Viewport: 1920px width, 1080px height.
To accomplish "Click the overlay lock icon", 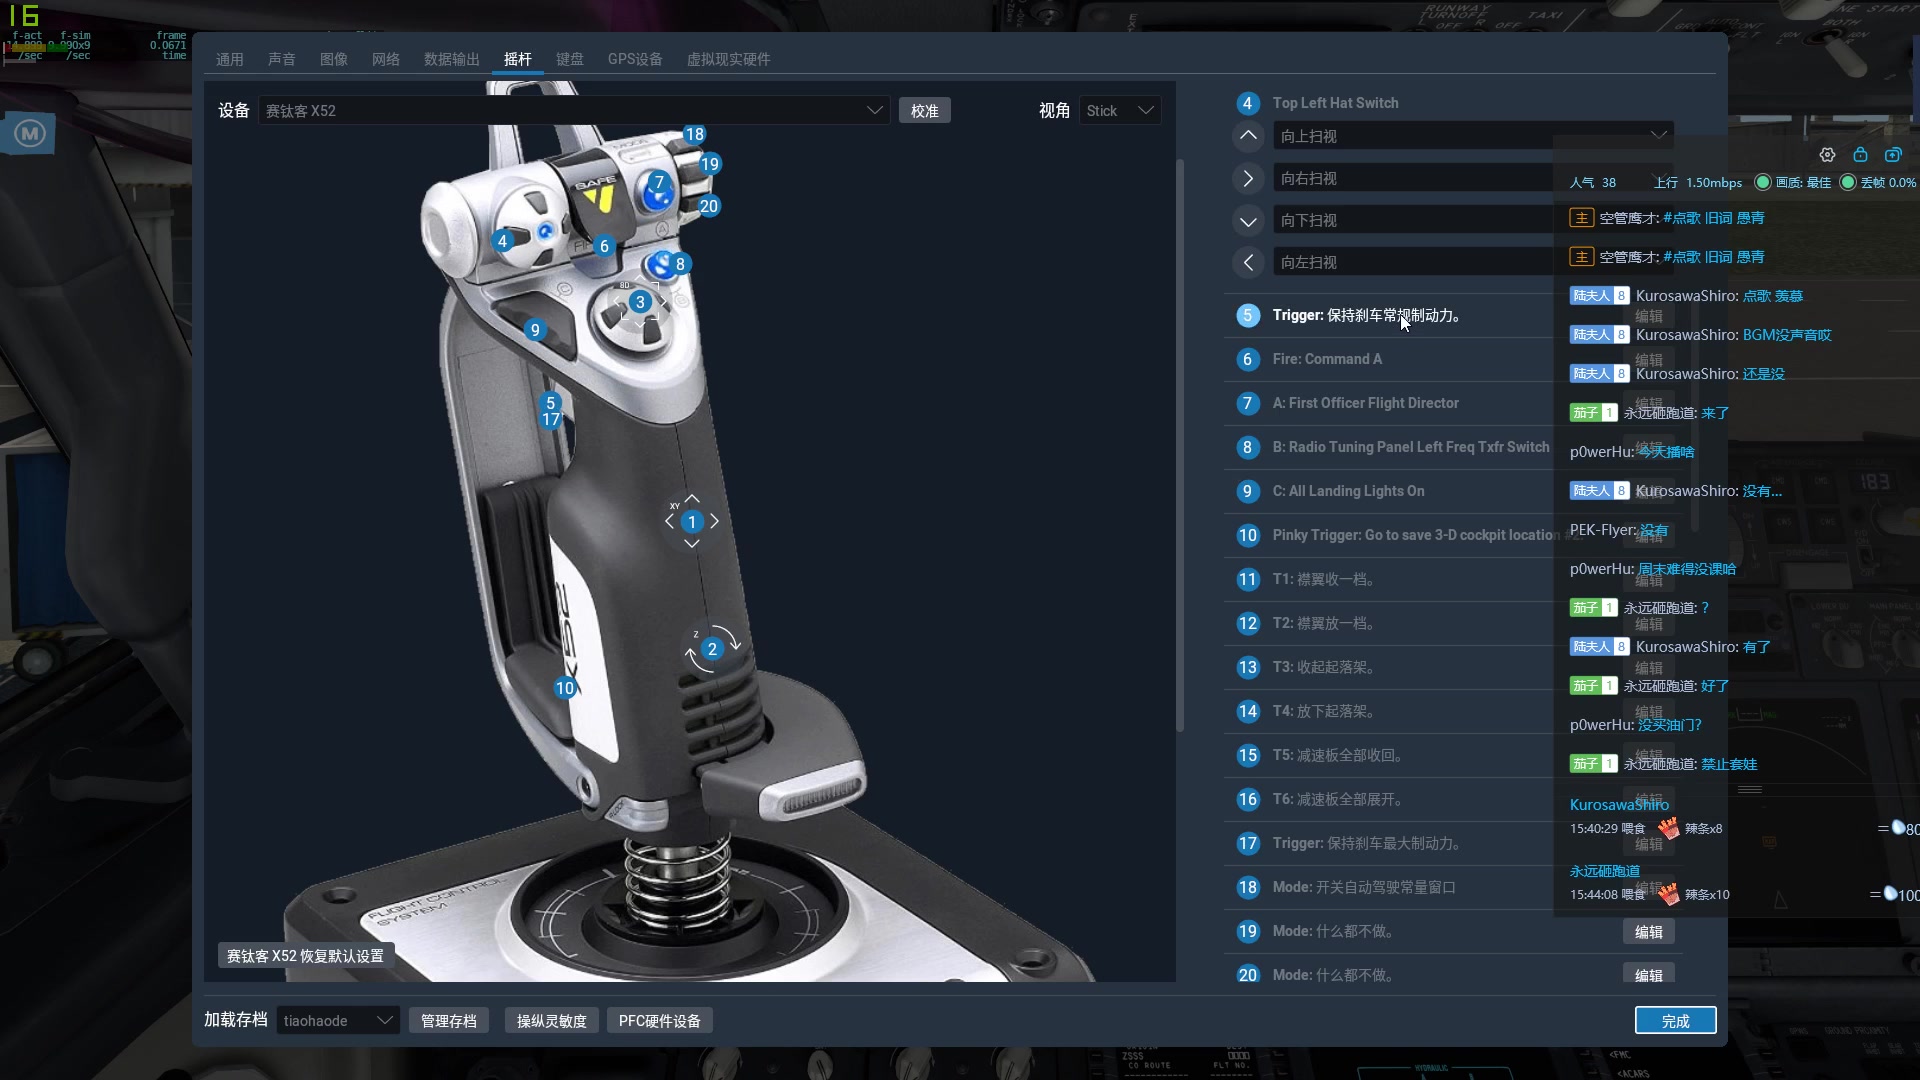I will tap(1860, 155).
